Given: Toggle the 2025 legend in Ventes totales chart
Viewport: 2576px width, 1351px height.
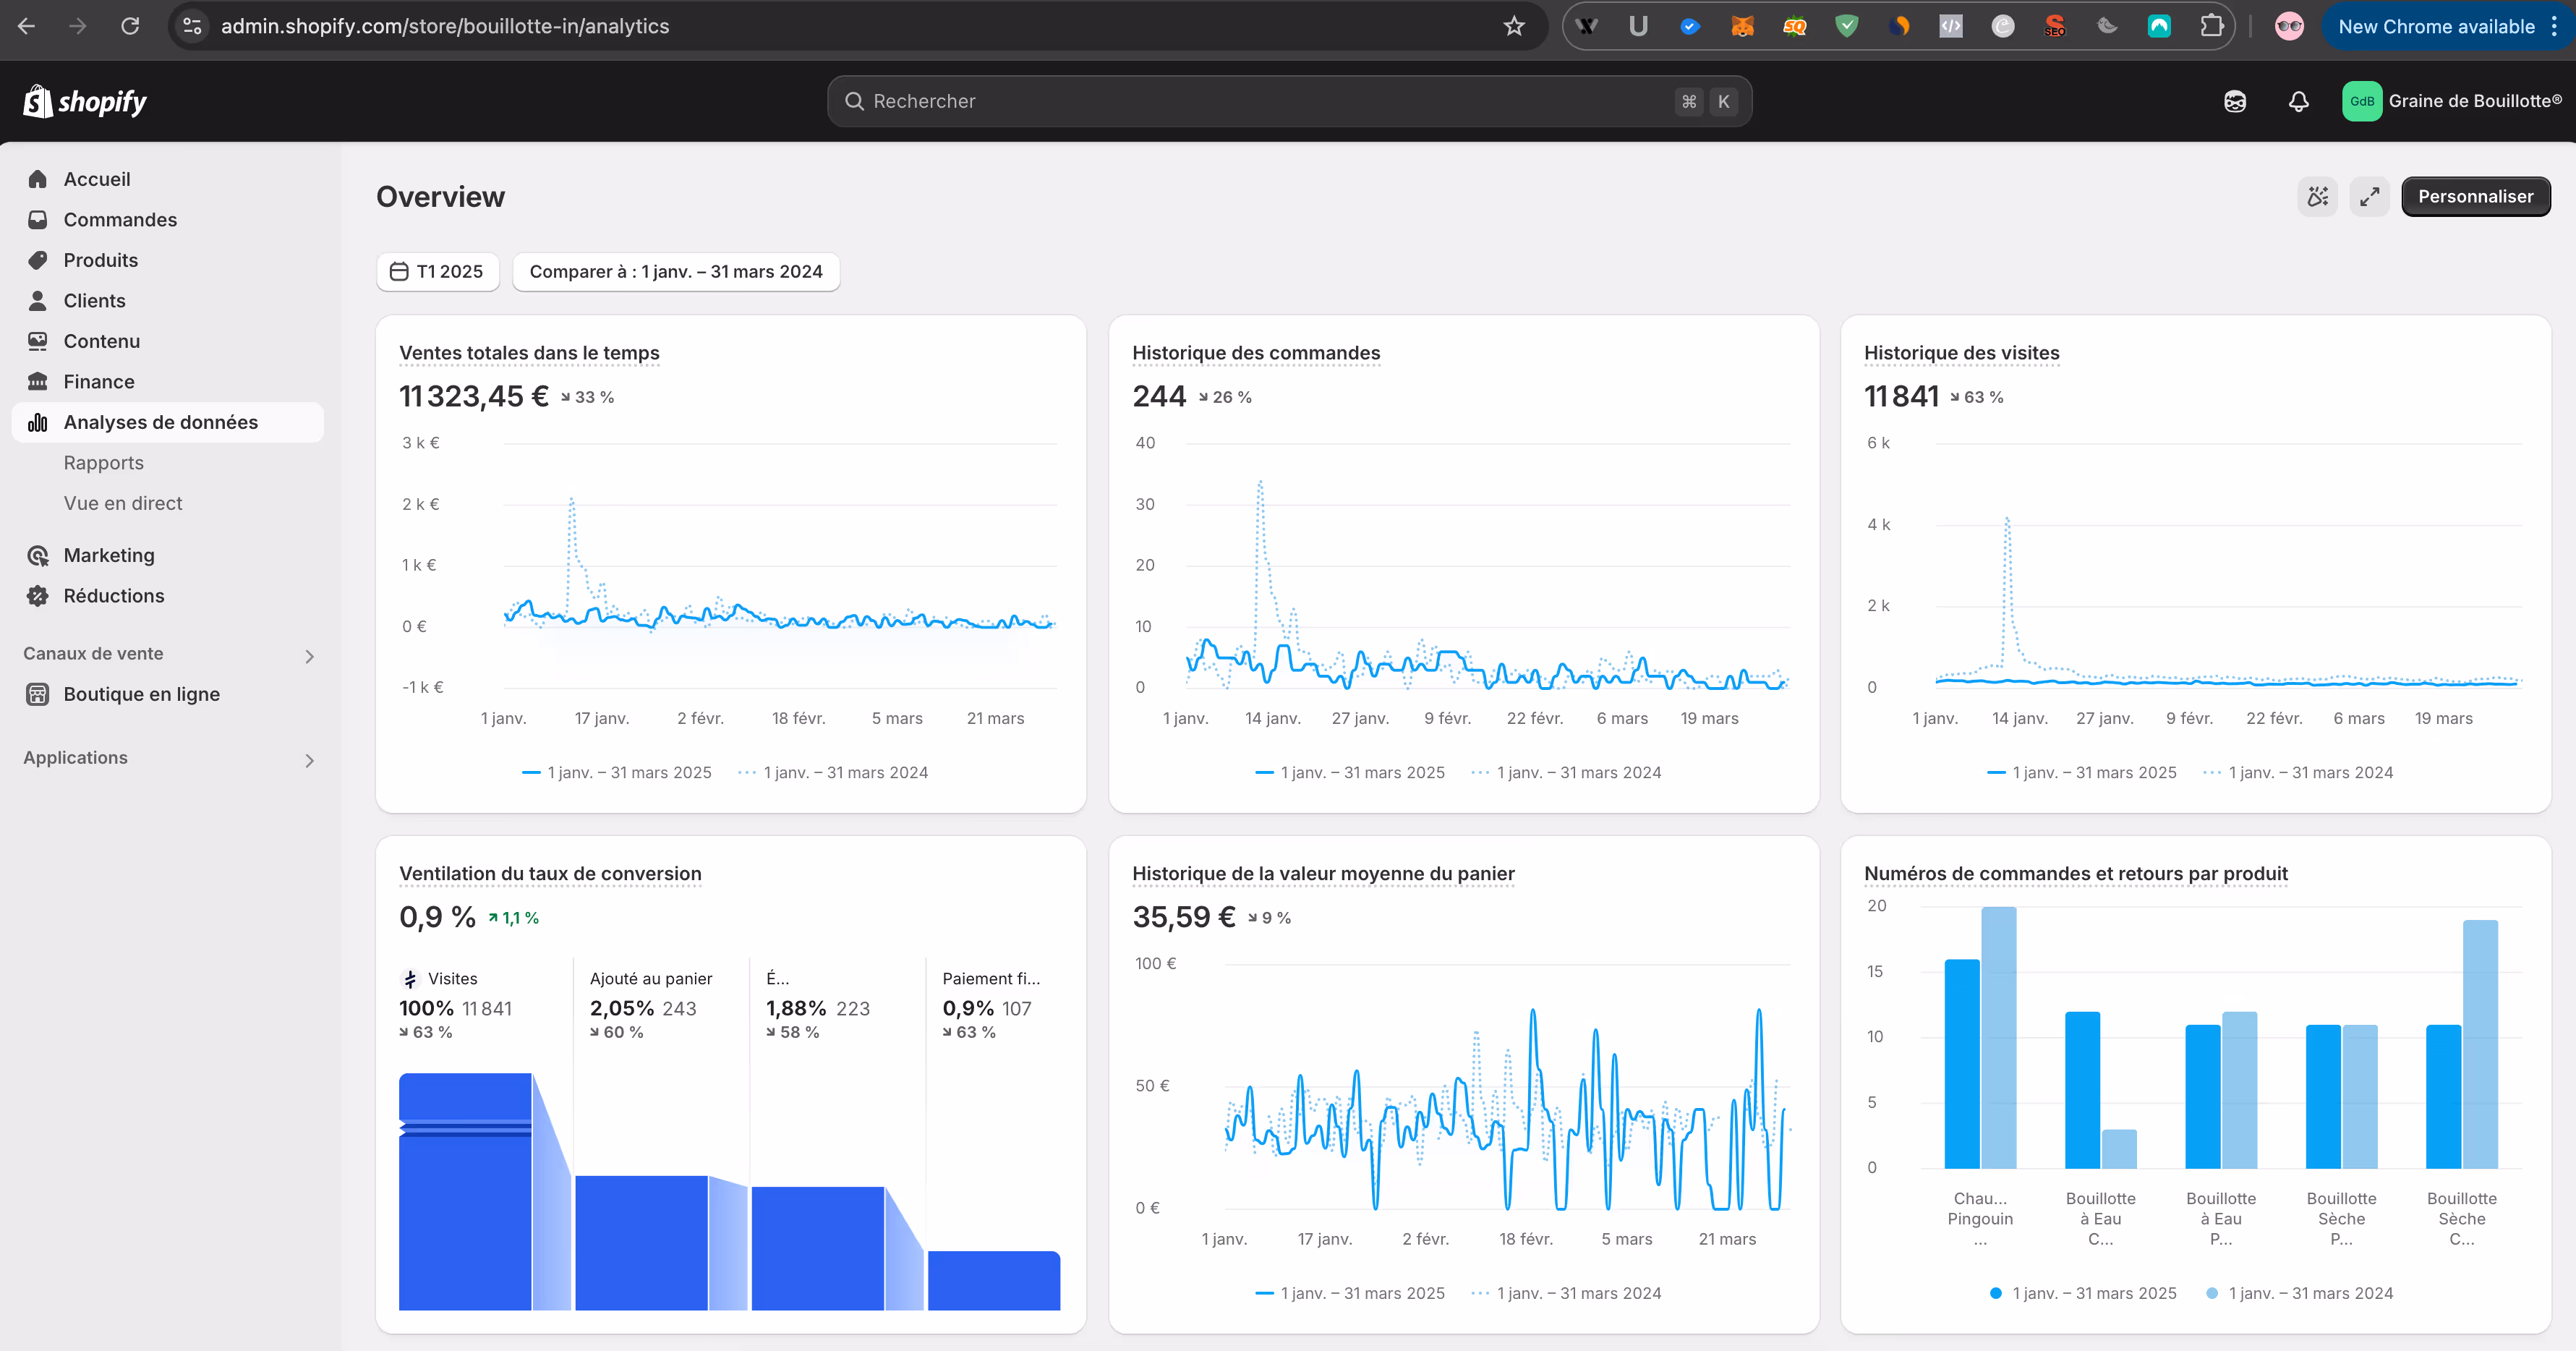Looking at the screenshot, I should tap(617, 773).
